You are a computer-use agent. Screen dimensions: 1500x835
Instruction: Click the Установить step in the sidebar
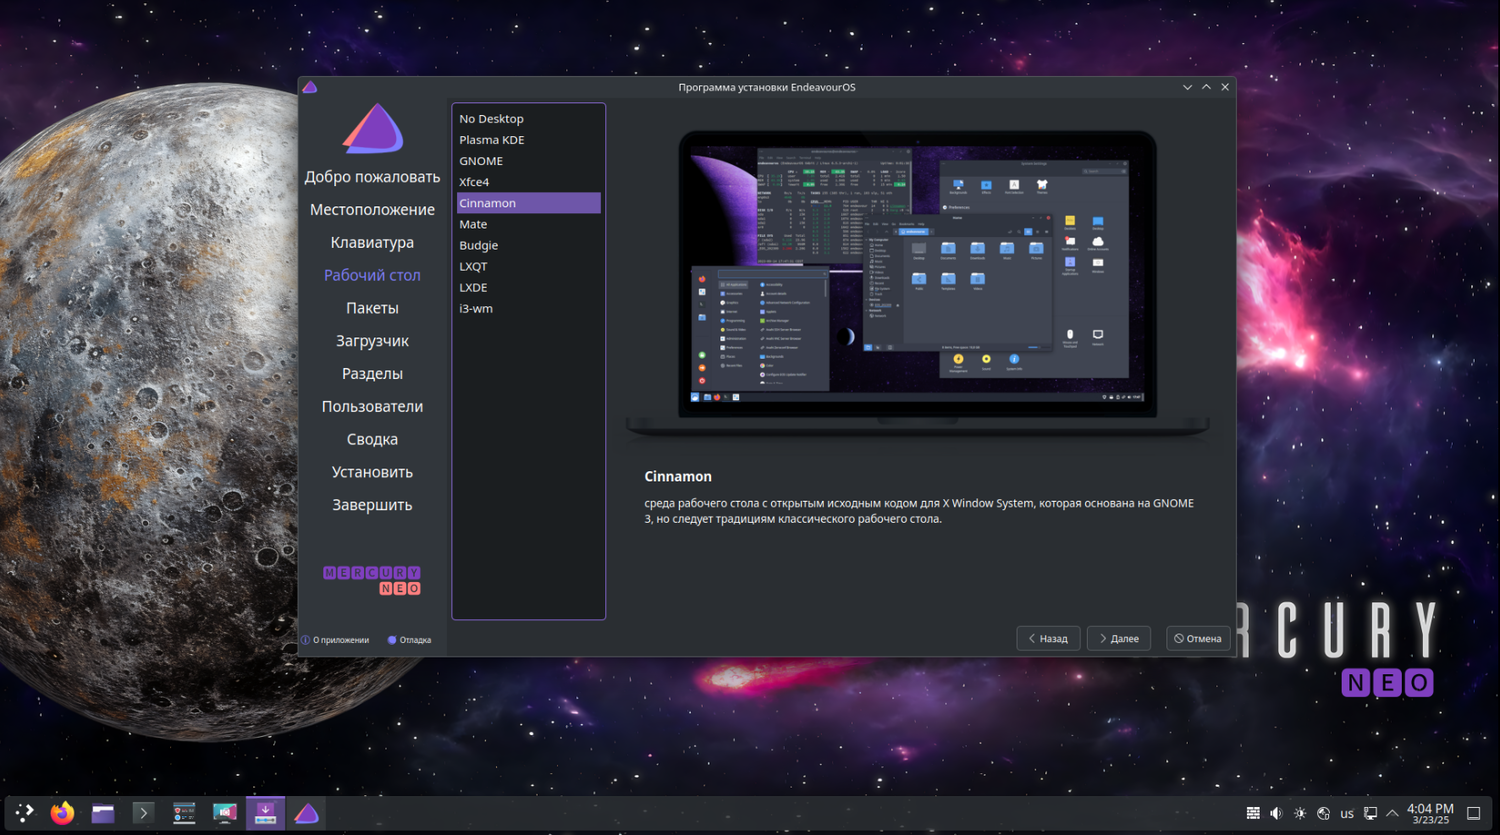click(x=372, y=472)
